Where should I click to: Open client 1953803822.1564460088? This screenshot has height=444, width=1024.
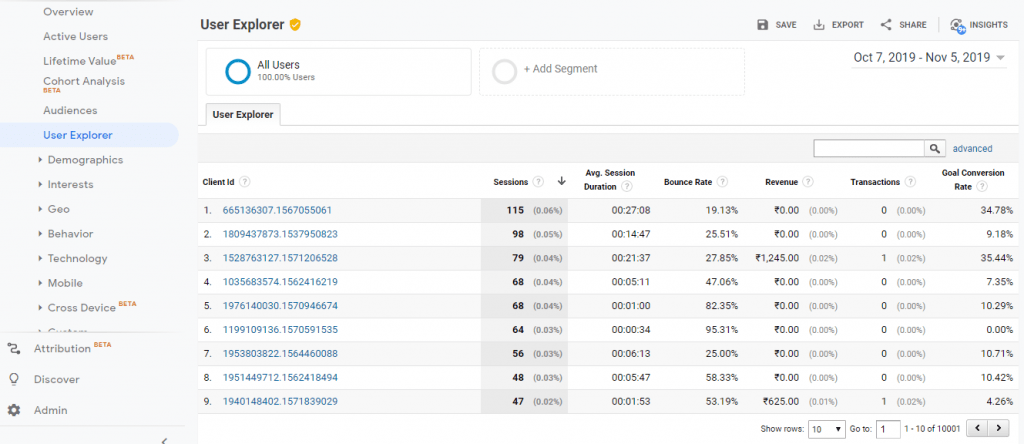tap(280, 354)
